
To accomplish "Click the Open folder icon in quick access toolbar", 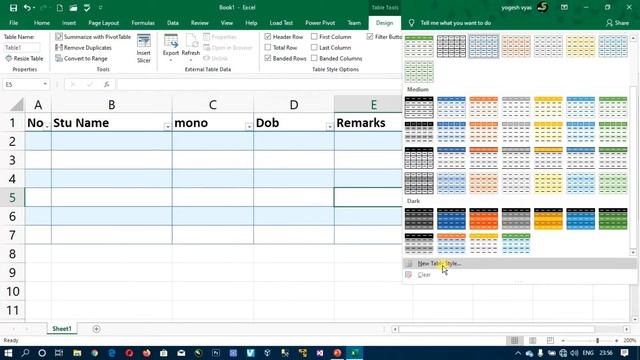I will [73, 8].
